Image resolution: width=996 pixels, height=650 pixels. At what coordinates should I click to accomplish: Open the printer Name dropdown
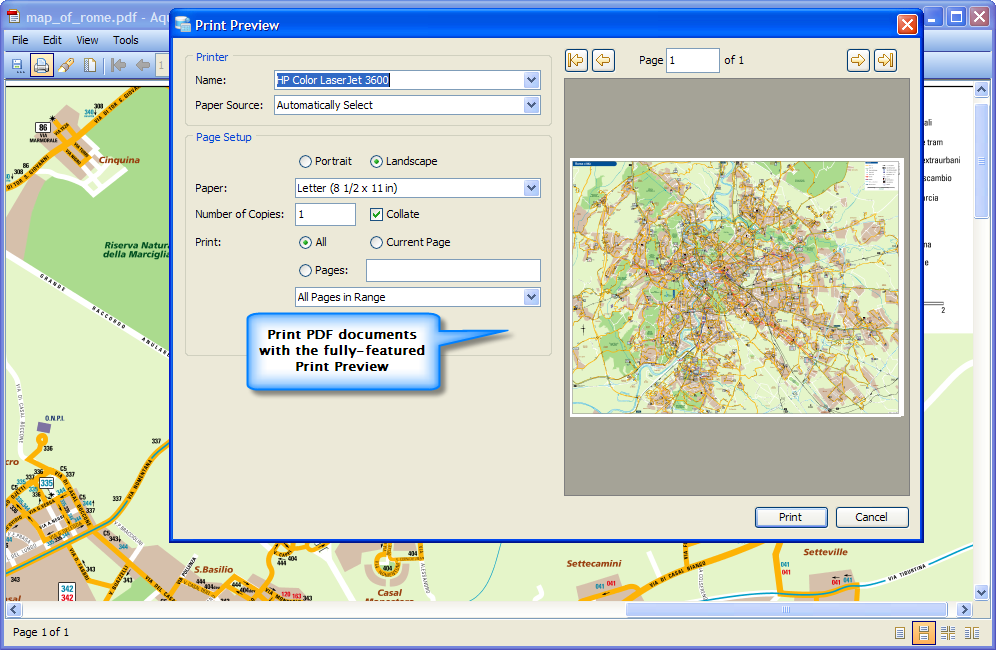click(x=531, y=80)
